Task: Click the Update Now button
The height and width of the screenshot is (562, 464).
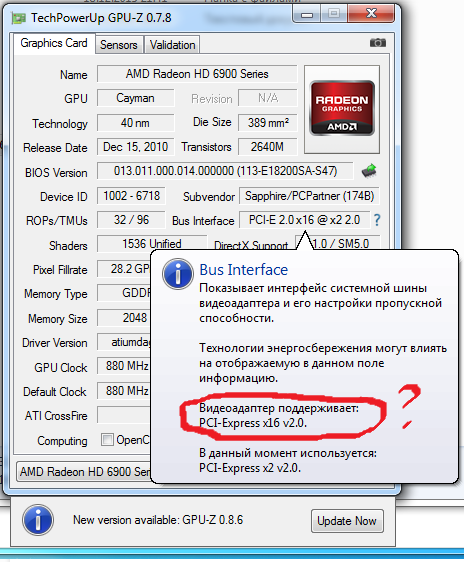Action: (347, 520)
